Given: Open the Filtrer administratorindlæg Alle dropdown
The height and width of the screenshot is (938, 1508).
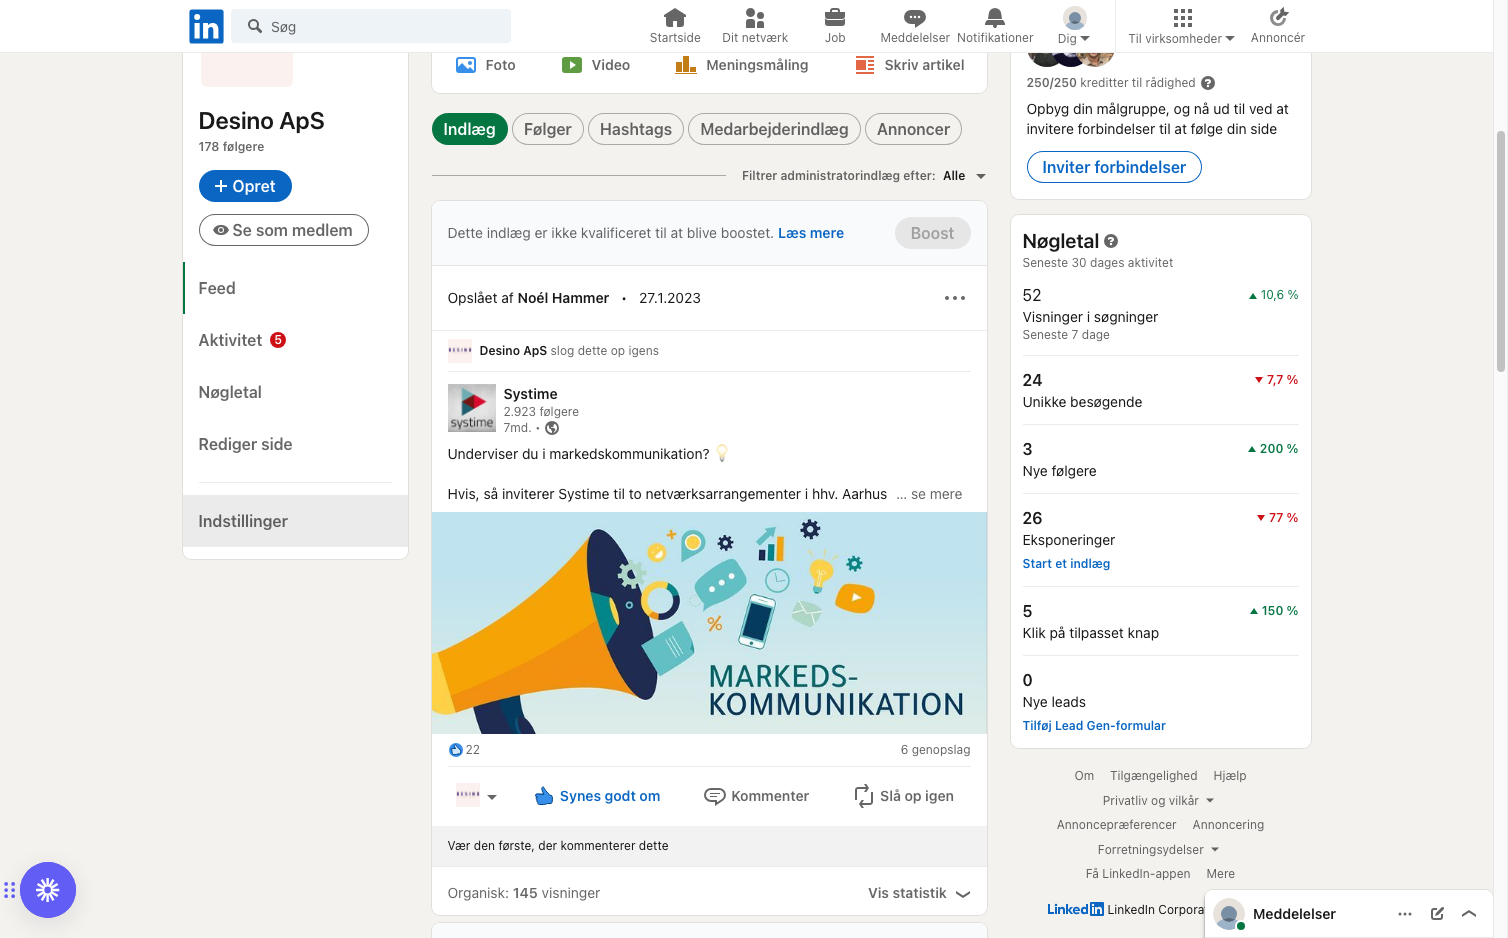Looking at the screenshot, I should (x=964, y=176).
